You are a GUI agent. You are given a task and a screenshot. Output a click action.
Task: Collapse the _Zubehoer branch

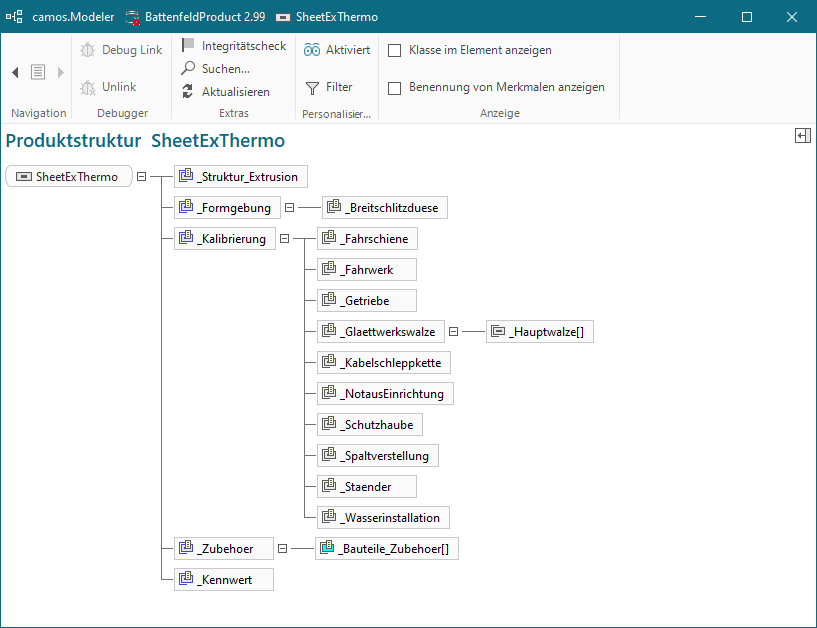282,549
